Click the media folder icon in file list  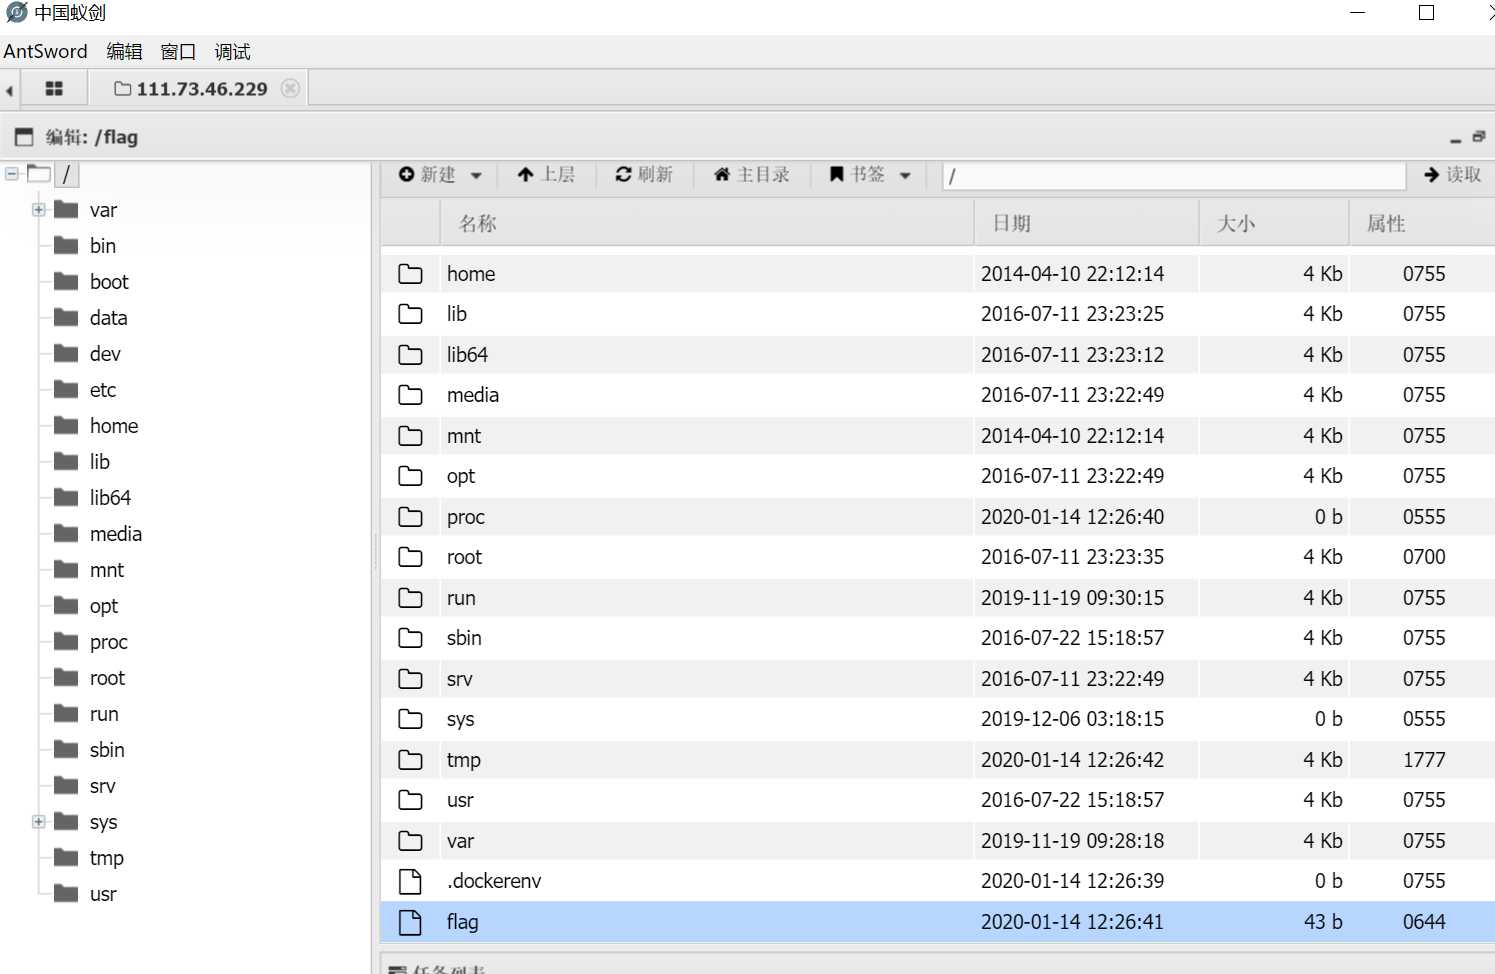point(410,395)
